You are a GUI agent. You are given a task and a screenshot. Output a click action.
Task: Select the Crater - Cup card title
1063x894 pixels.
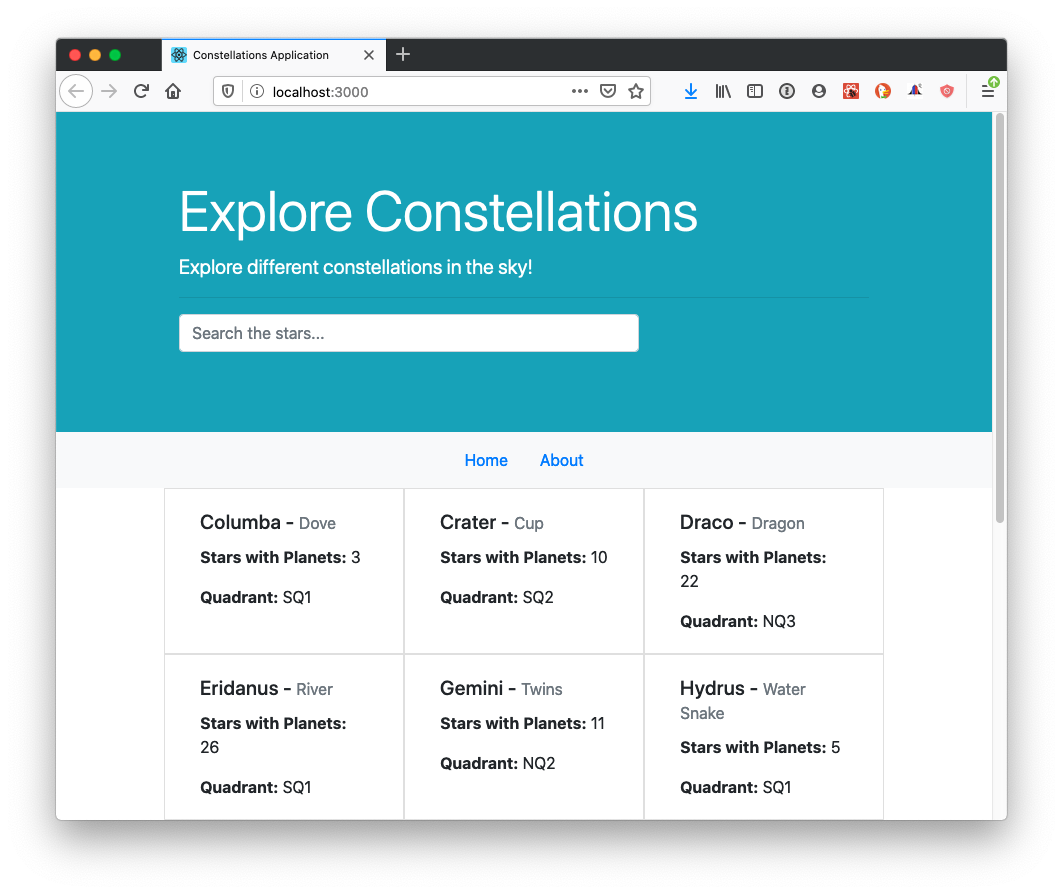pyautogui.click(x=492, y=523)
